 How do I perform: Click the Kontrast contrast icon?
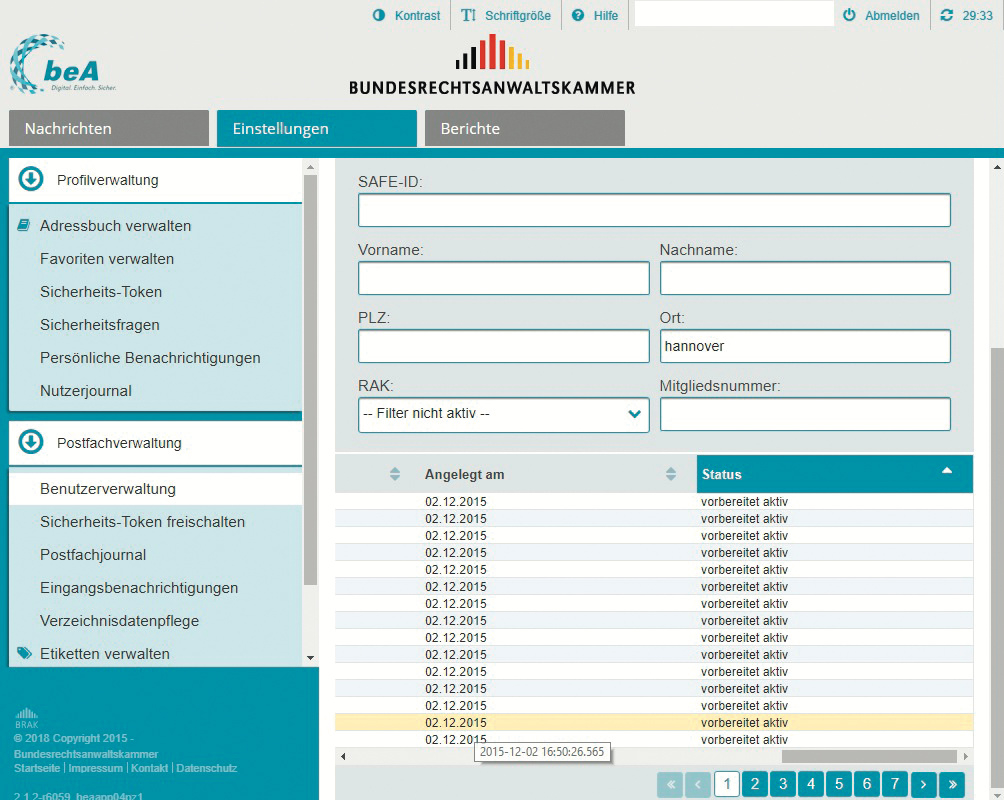[x=379, y=16]
